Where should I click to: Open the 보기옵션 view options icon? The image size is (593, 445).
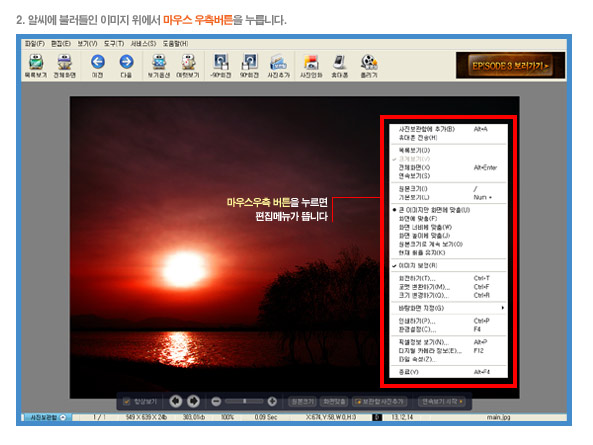tap(159, 66)
